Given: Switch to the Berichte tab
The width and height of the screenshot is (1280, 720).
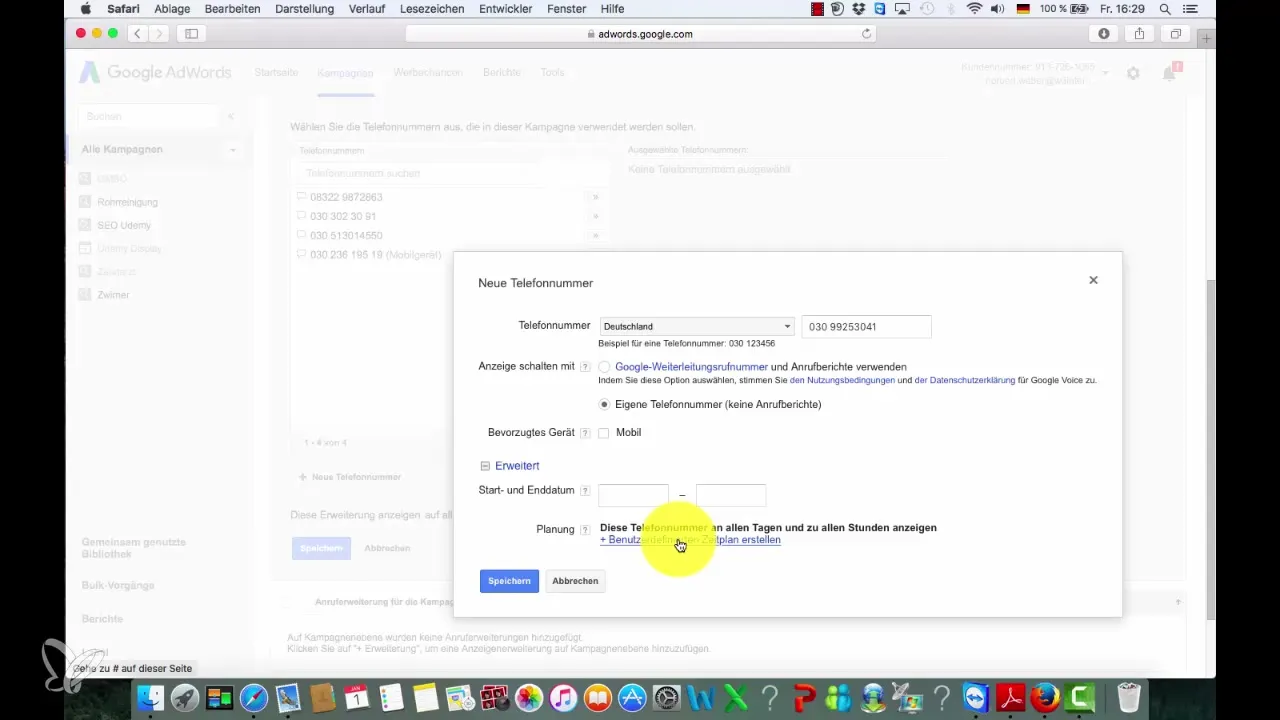Looking at the screenshot, I should click(501, 73).
